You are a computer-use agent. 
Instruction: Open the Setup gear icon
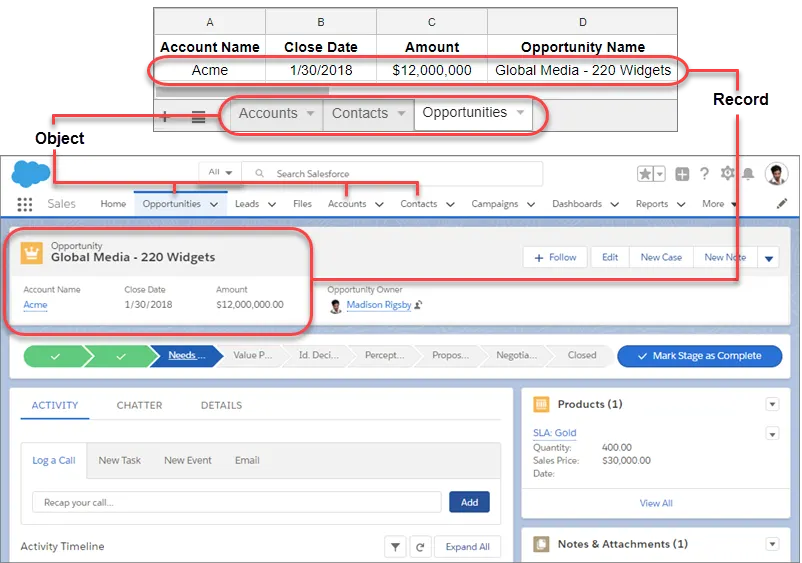pyautogui.click(x=727, y=174)
